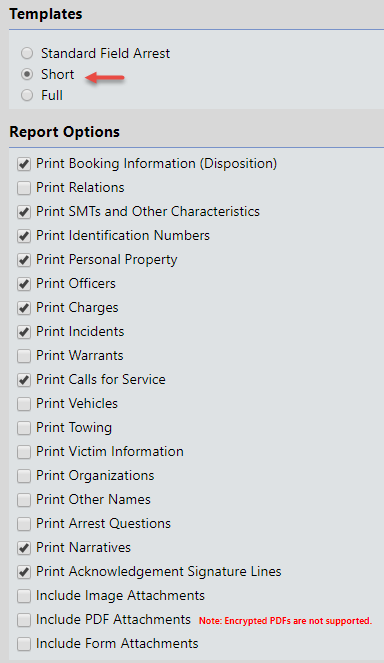Enable Include PDF Attachments checkbox
The width and height of the screenshot is (384, 663).
(24, 620)
